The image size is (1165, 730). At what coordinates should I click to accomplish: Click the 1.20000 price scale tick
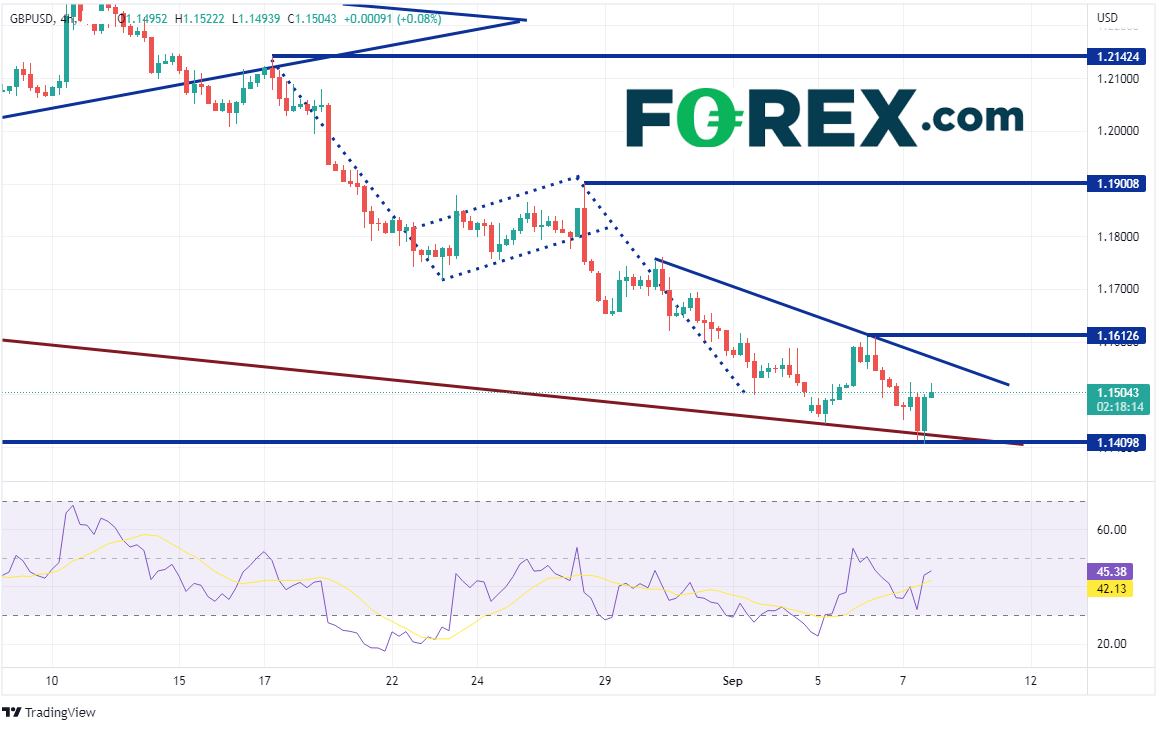[1116, 131]
